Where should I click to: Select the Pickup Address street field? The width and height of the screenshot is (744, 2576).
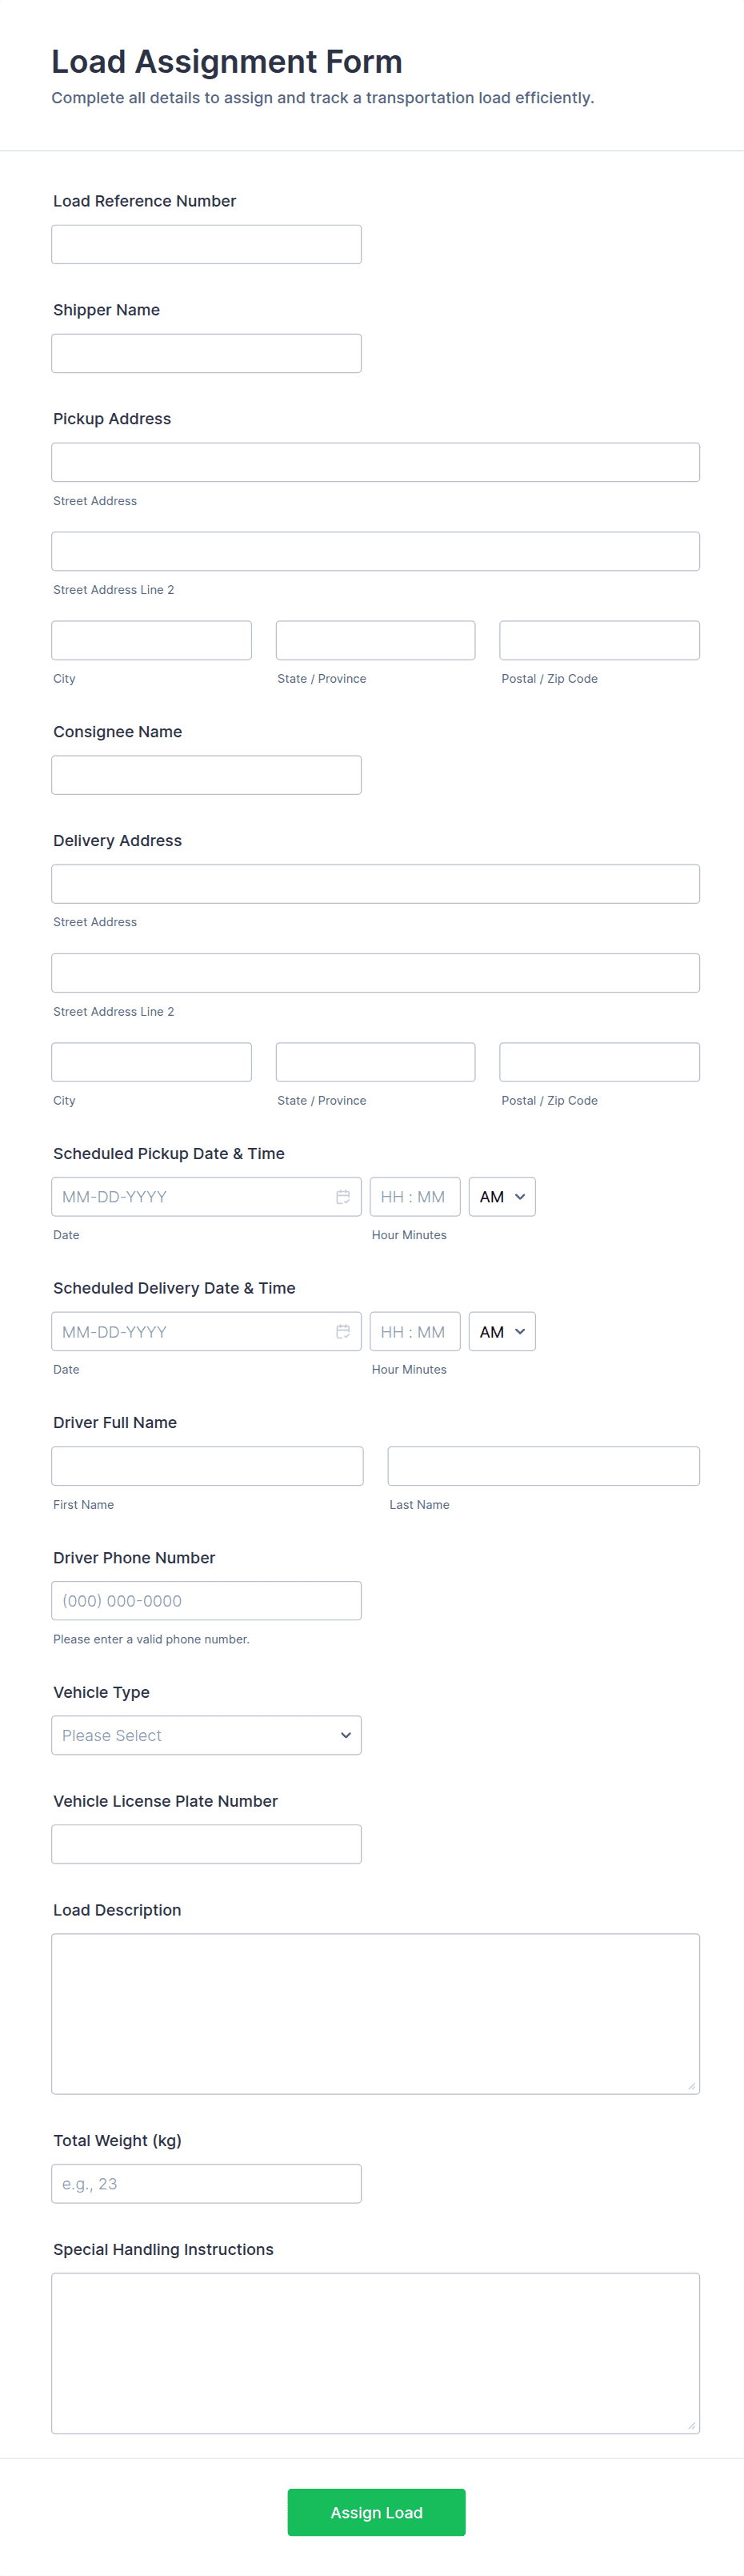click(375, 462)
